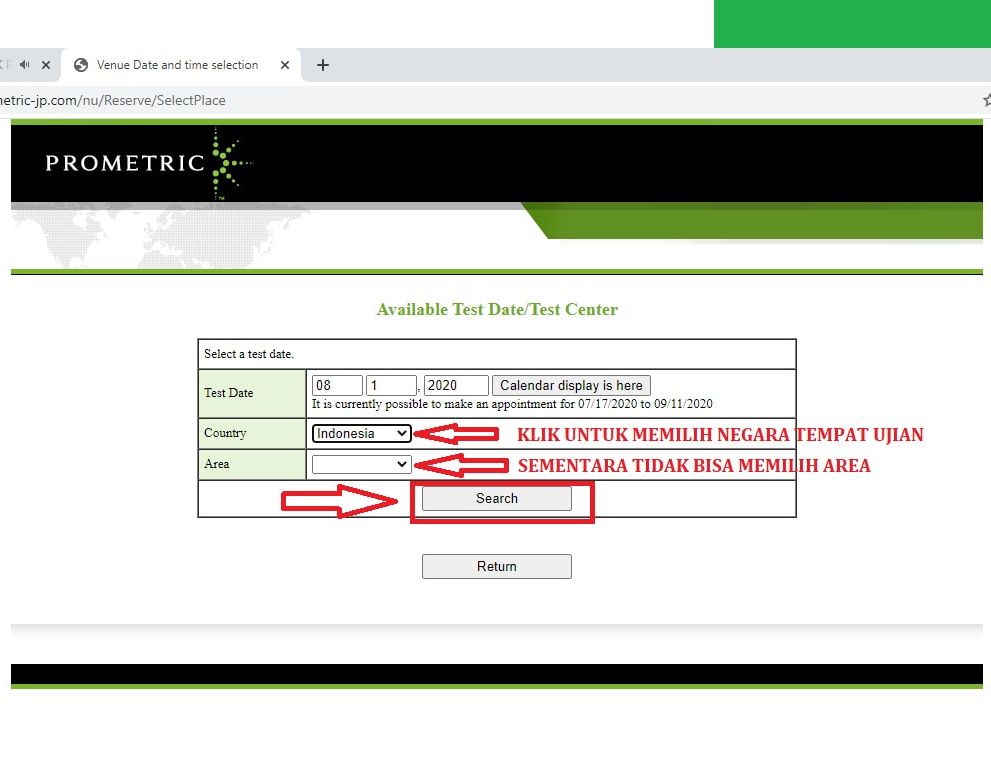Bookmark this page with the star icon
The width and height of the screenshot is (991, 768).
[x=987, y=100]
